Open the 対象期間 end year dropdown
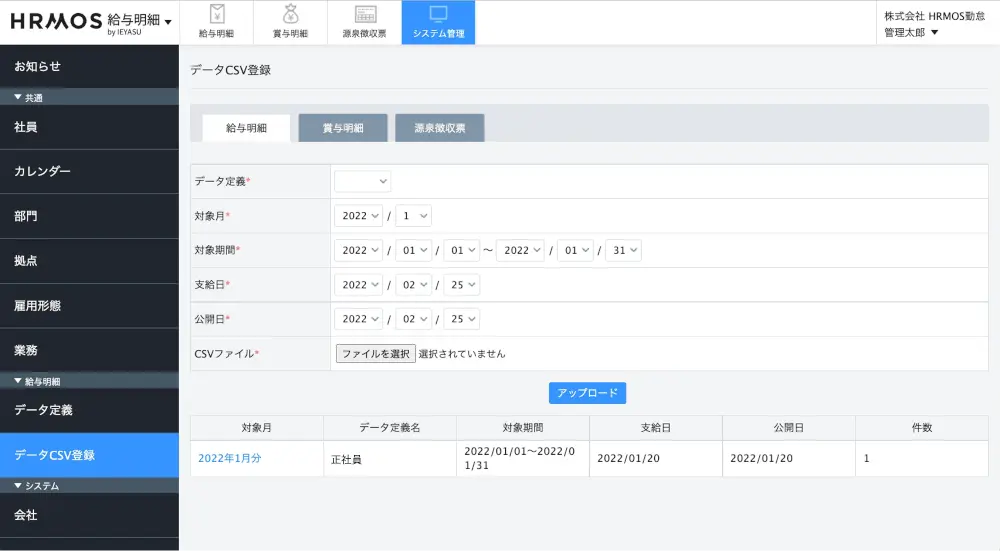 click(520, 250)
